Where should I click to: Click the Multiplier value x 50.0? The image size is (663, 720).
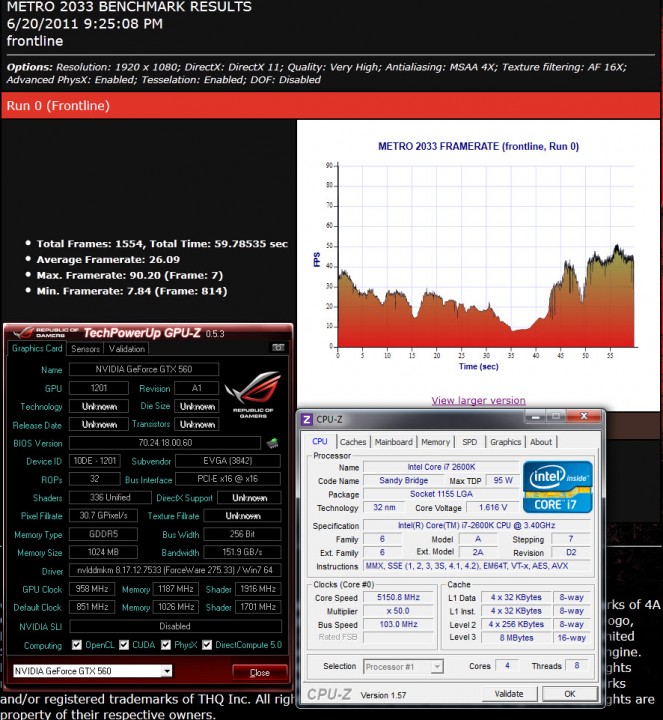[398, 611]
